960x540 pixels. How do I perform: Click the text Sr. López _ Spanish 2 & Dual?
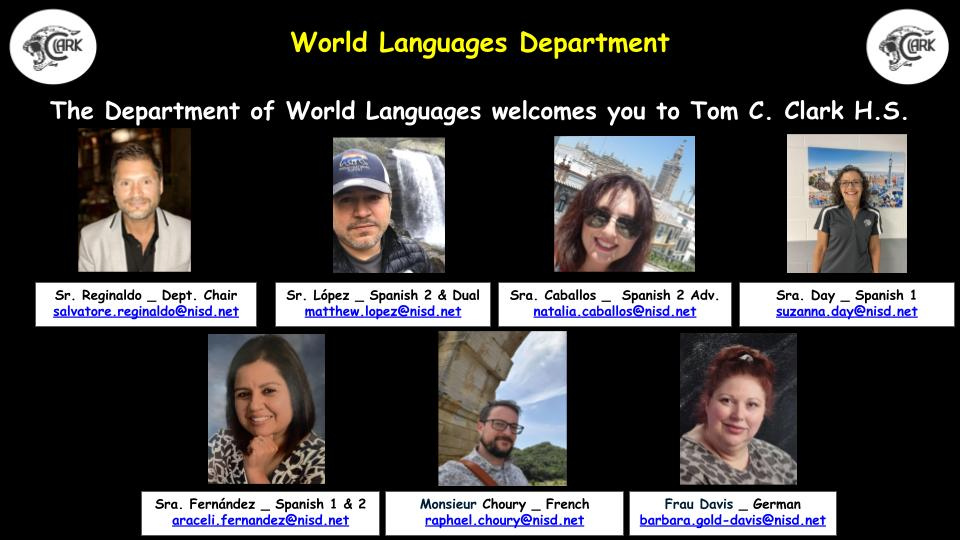383,295
